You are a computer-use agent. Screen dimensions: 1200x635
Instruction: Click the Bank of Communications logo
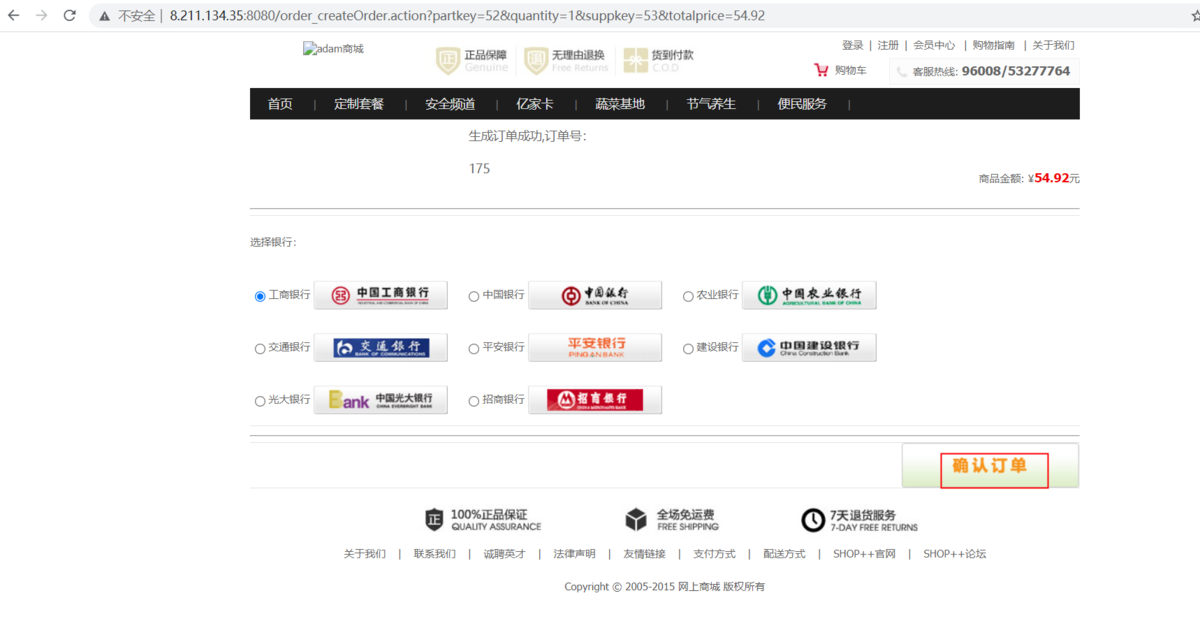[381, 347]
